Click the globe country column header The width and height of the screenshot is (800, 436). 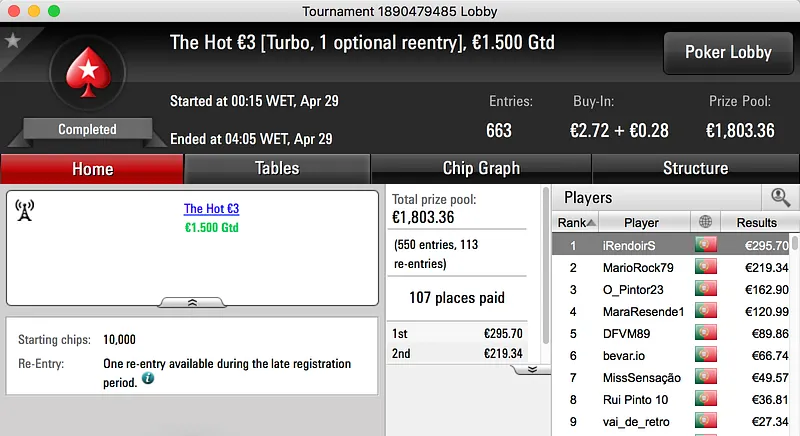coord(707,222)
